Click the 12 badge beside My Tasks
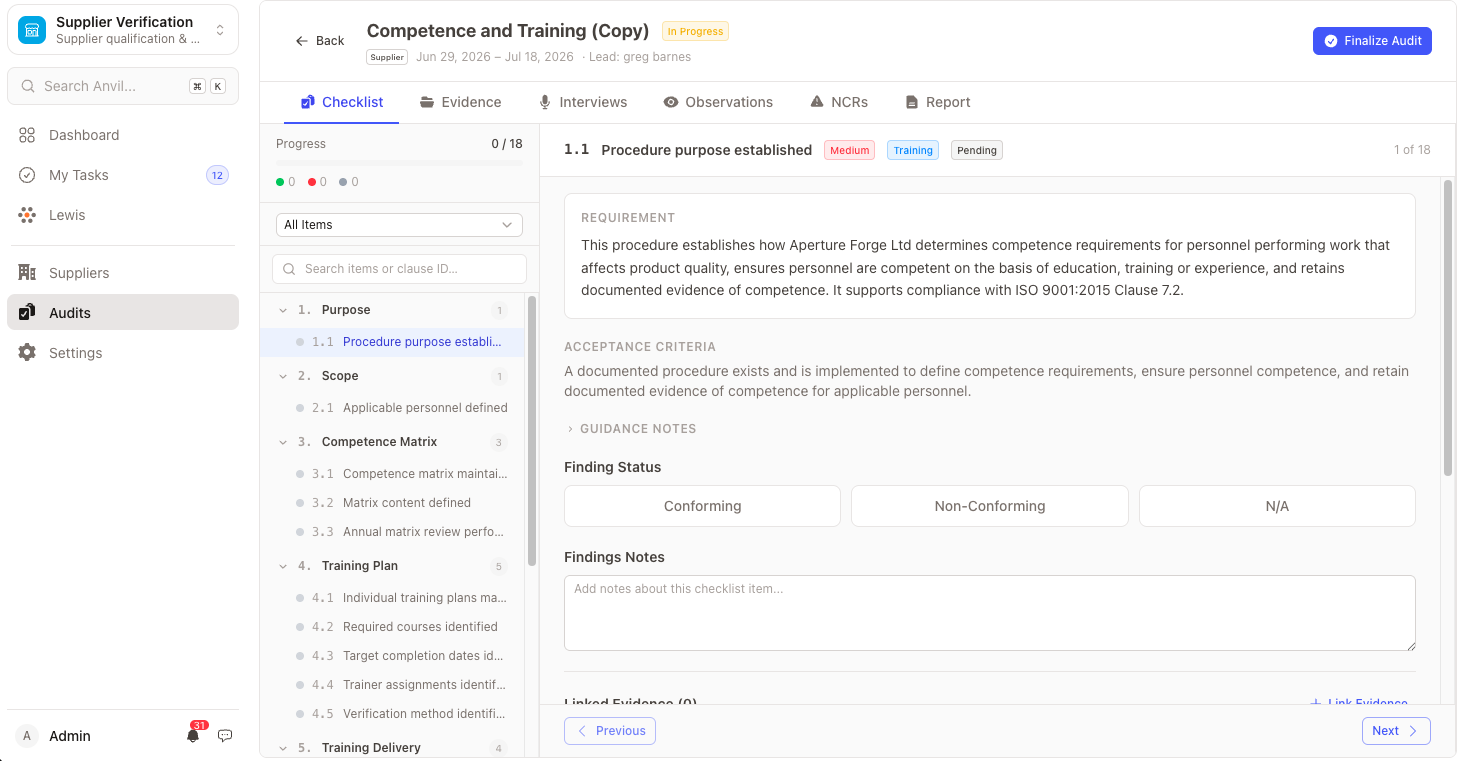 (217, 175)
